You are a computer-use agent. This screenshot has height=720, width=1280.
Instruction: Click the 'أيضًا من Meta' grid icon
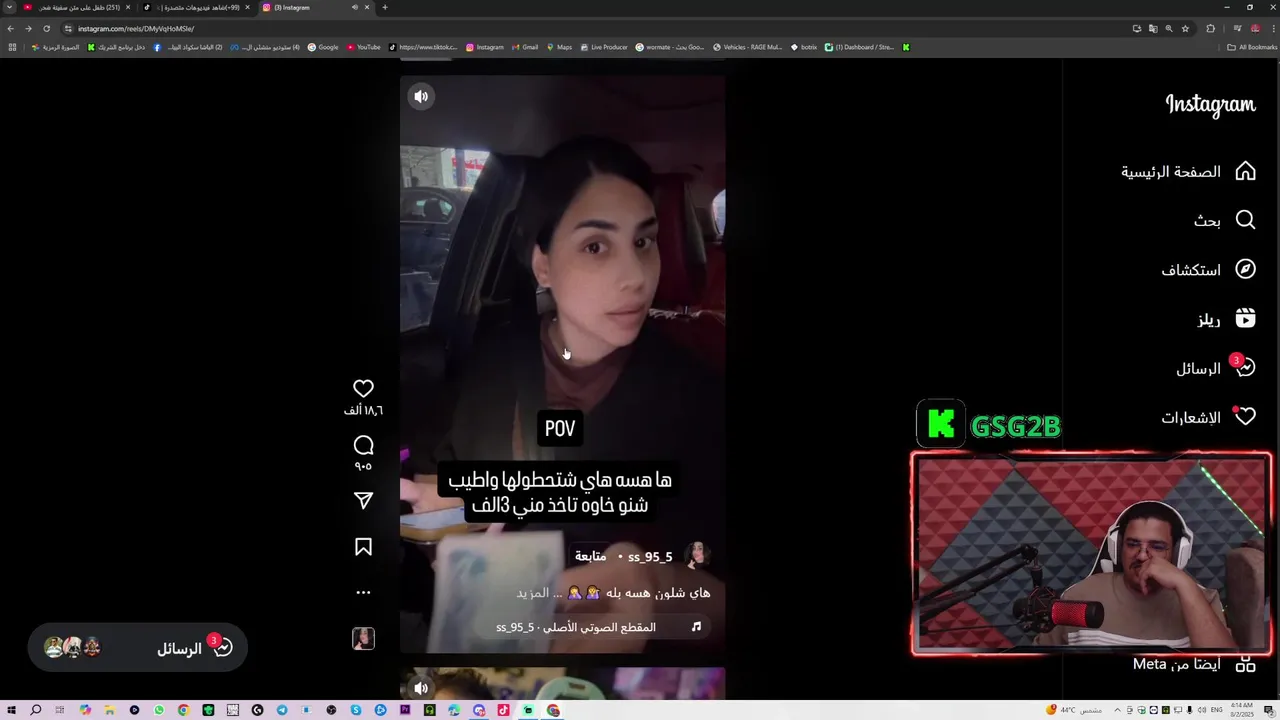click(x=1245, y=664)
